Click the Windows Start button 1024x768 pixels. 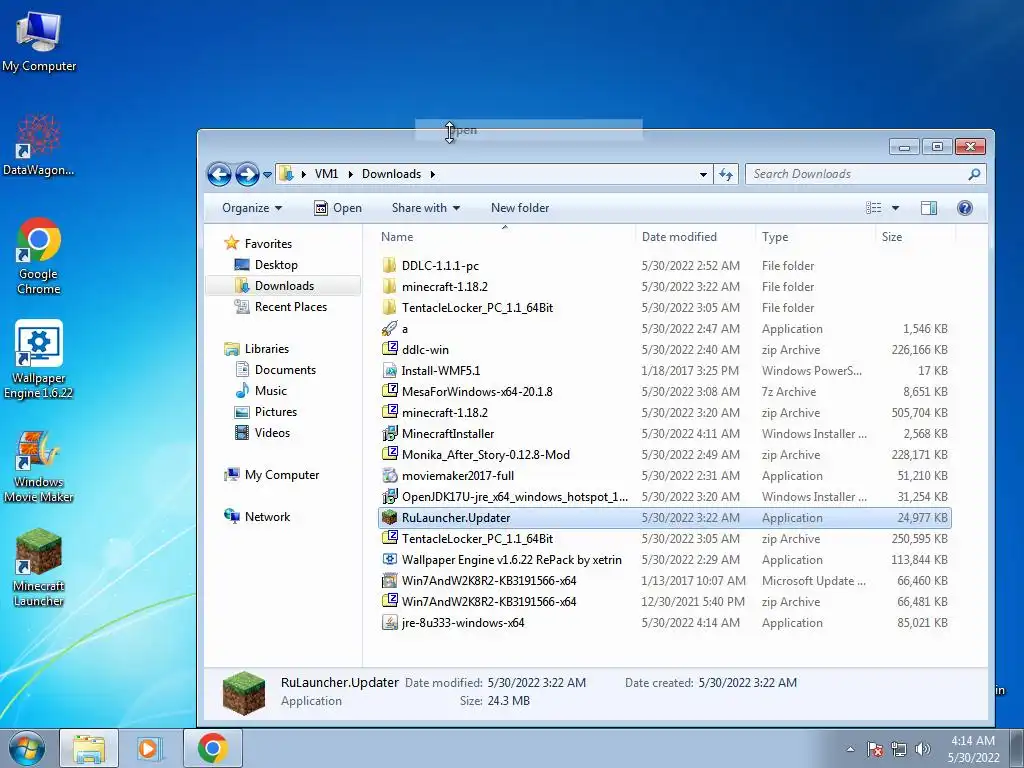26,748
